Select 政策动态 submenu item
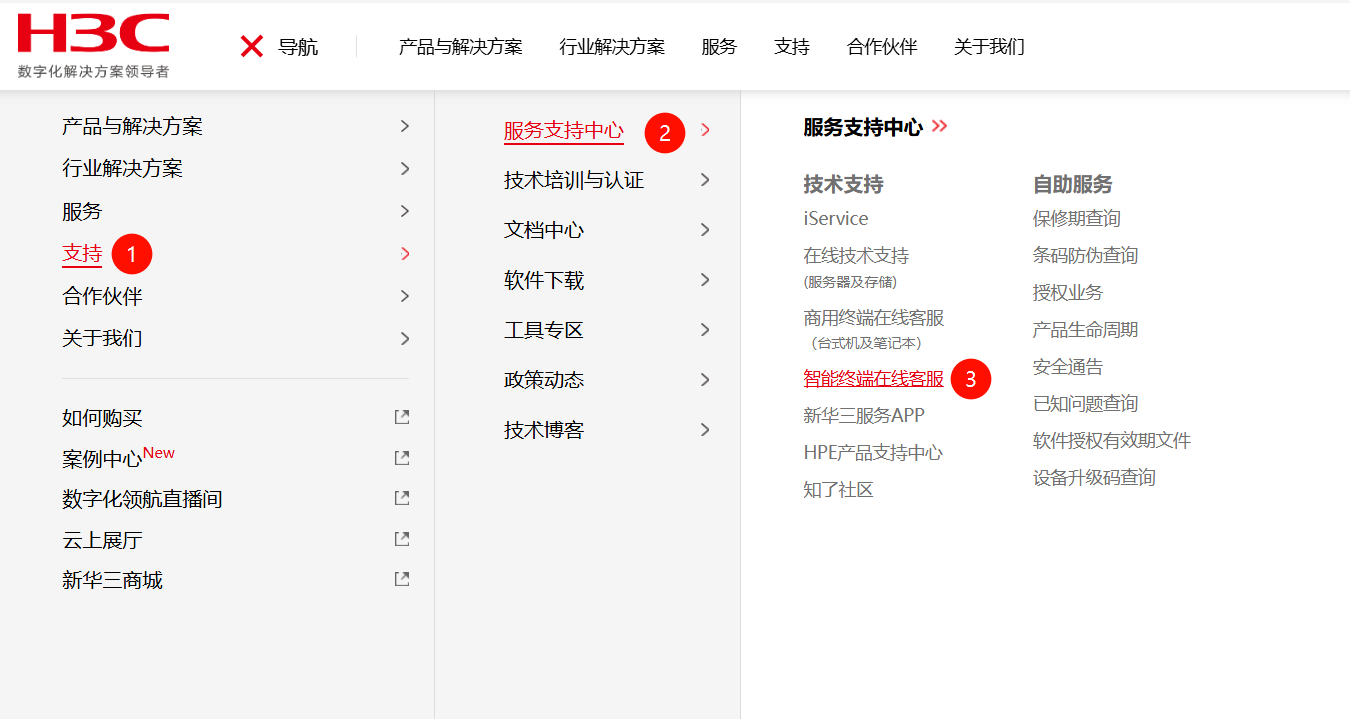This screenshot has width=1350, height=719. point(544,380)
